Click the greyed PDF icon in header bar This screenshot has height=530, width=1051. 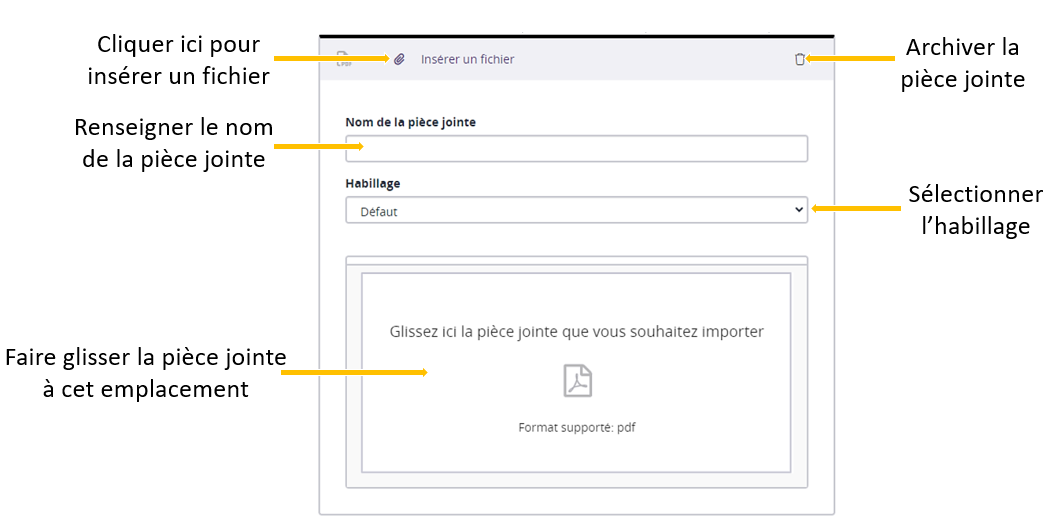[x=343, y=58]
